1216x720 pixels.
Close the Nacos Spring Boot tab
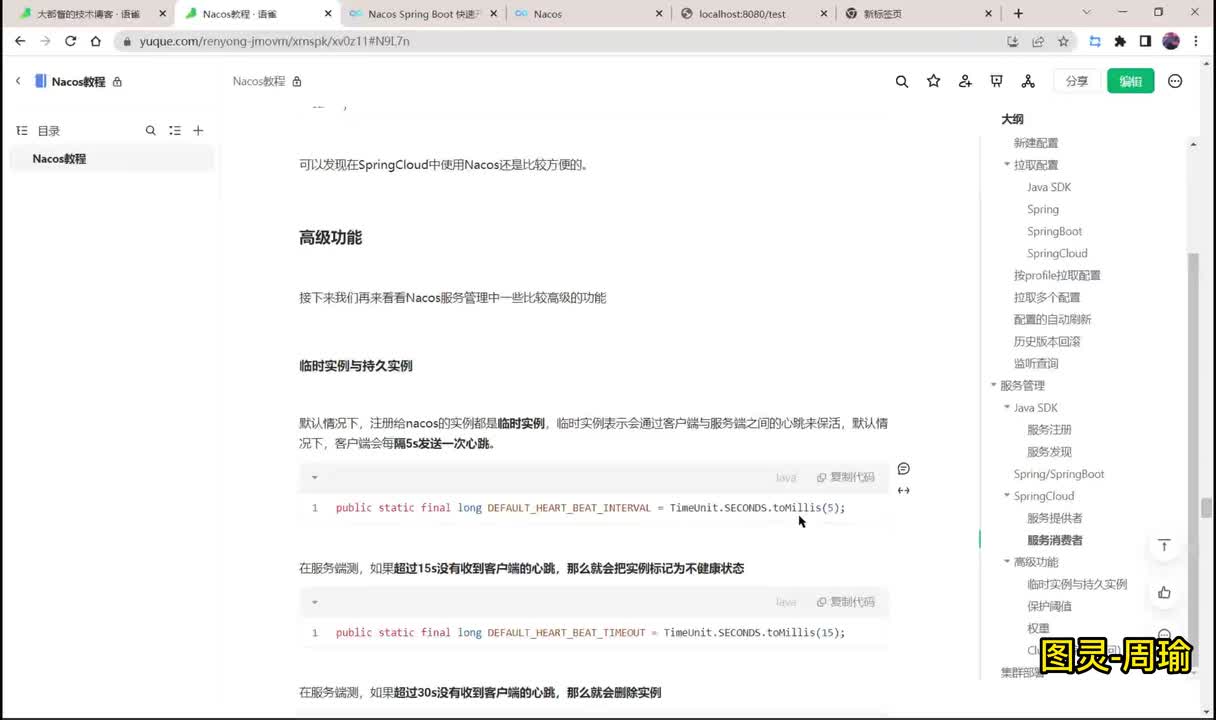[x=492, y=14]
